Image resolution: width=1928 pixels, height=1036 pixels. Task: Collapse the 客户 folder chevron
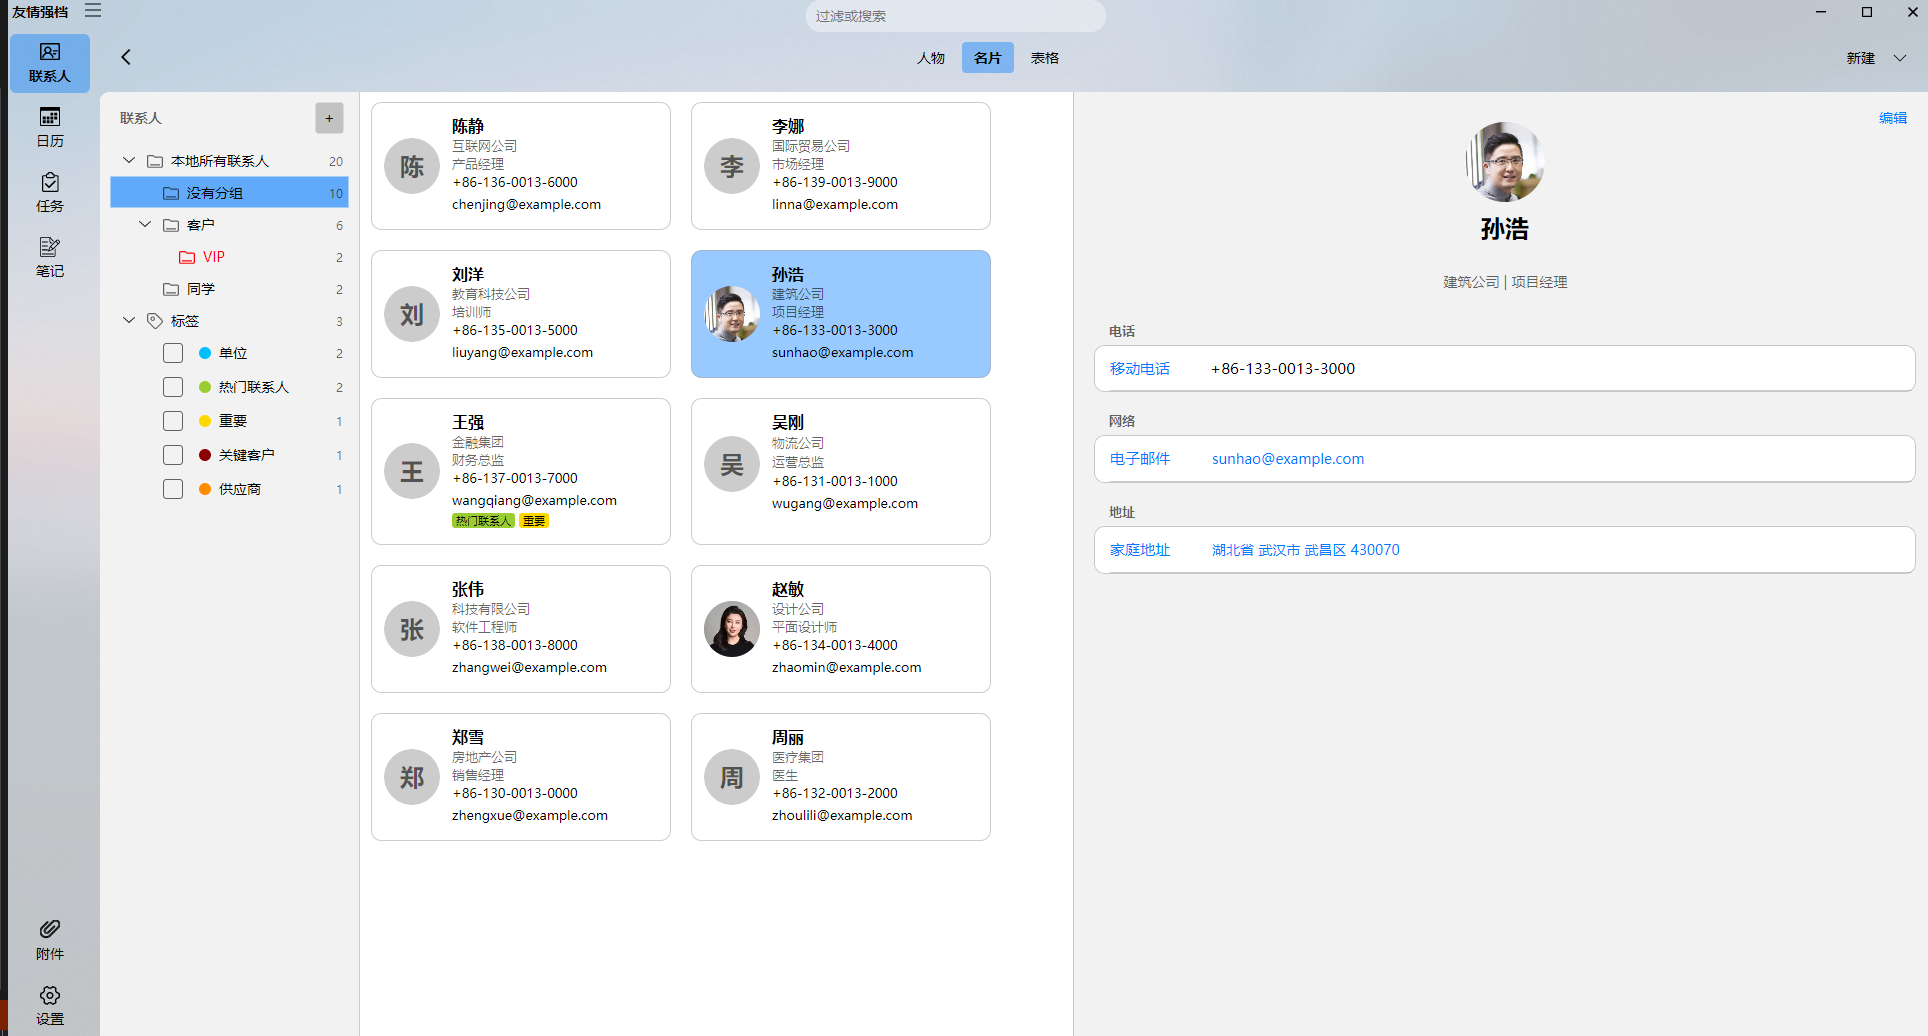145,225
